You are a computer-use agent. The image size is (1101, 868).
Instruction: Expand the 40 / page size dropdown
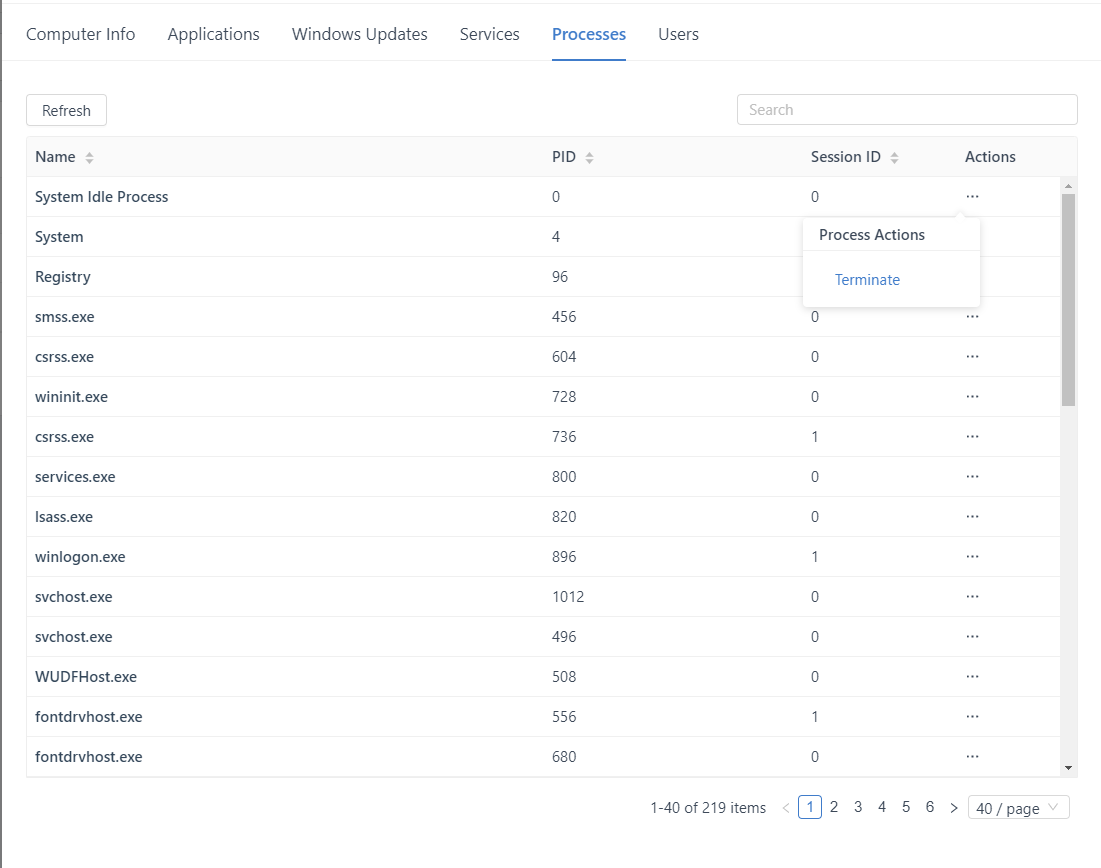tap(1018, 808)
